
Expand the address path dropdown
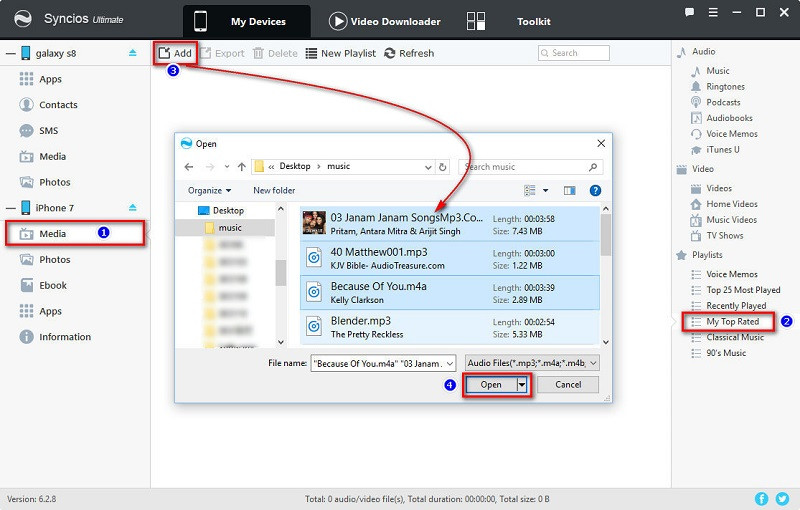click(x=428, y=167)
